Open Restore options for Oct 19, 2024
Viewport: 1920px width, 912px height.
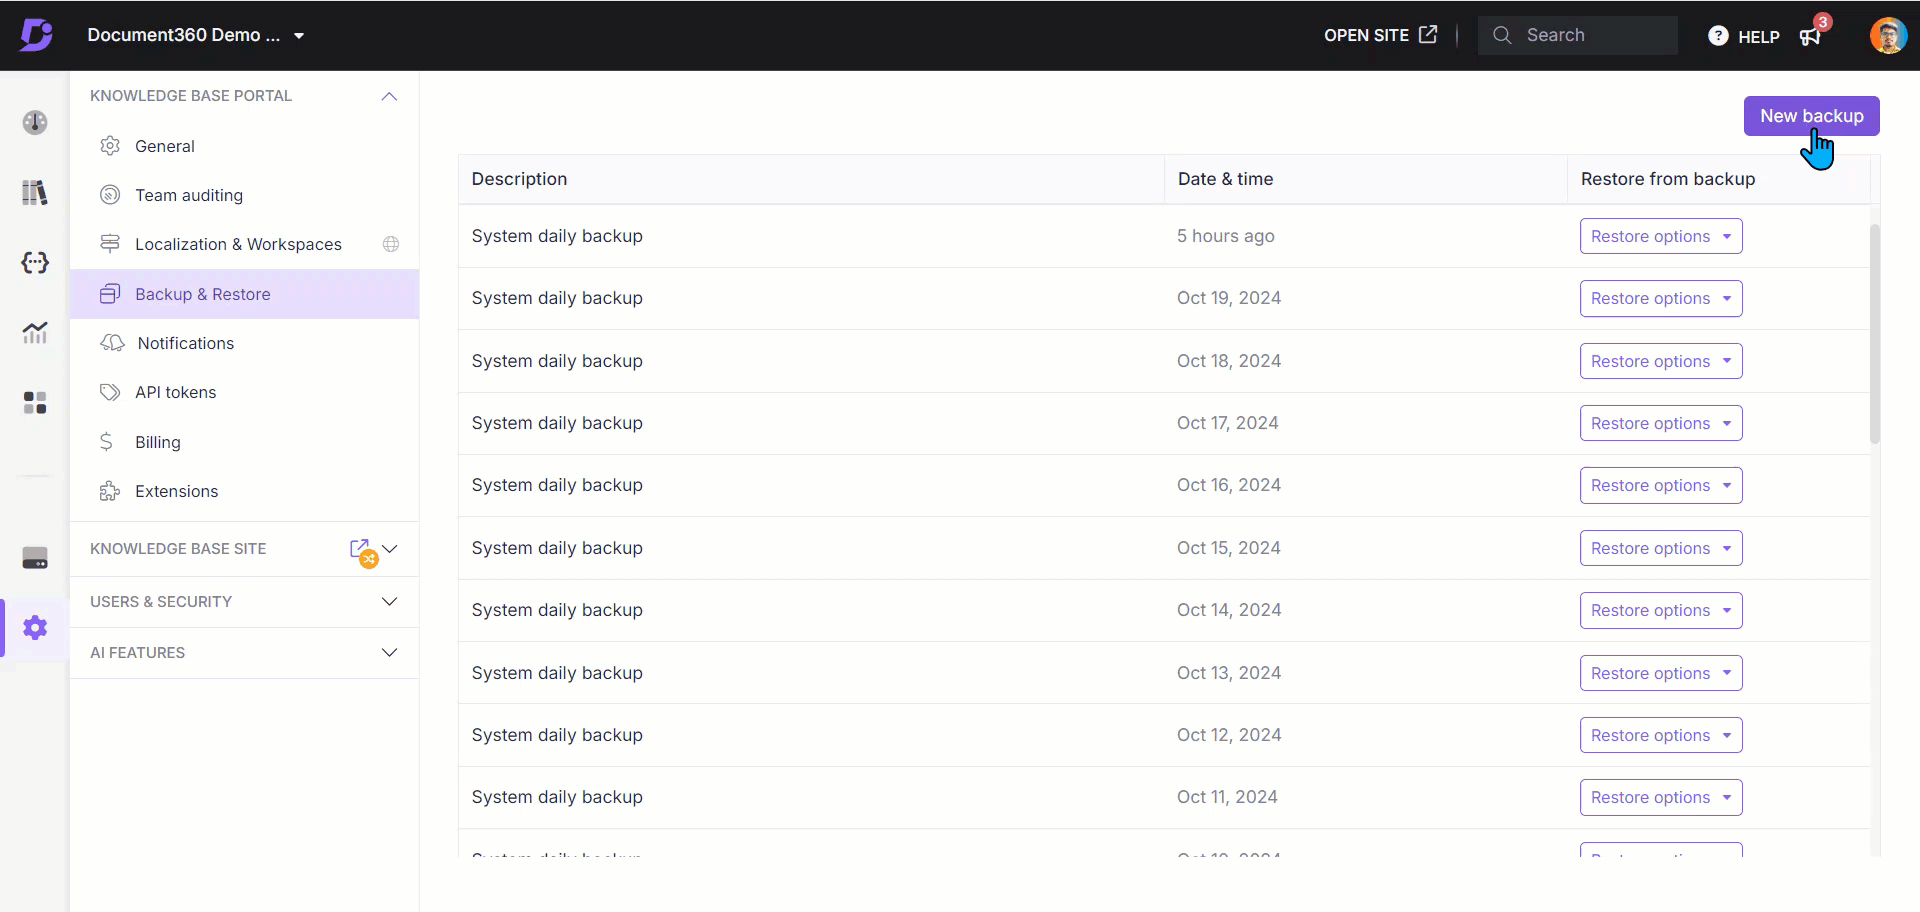1661,298
